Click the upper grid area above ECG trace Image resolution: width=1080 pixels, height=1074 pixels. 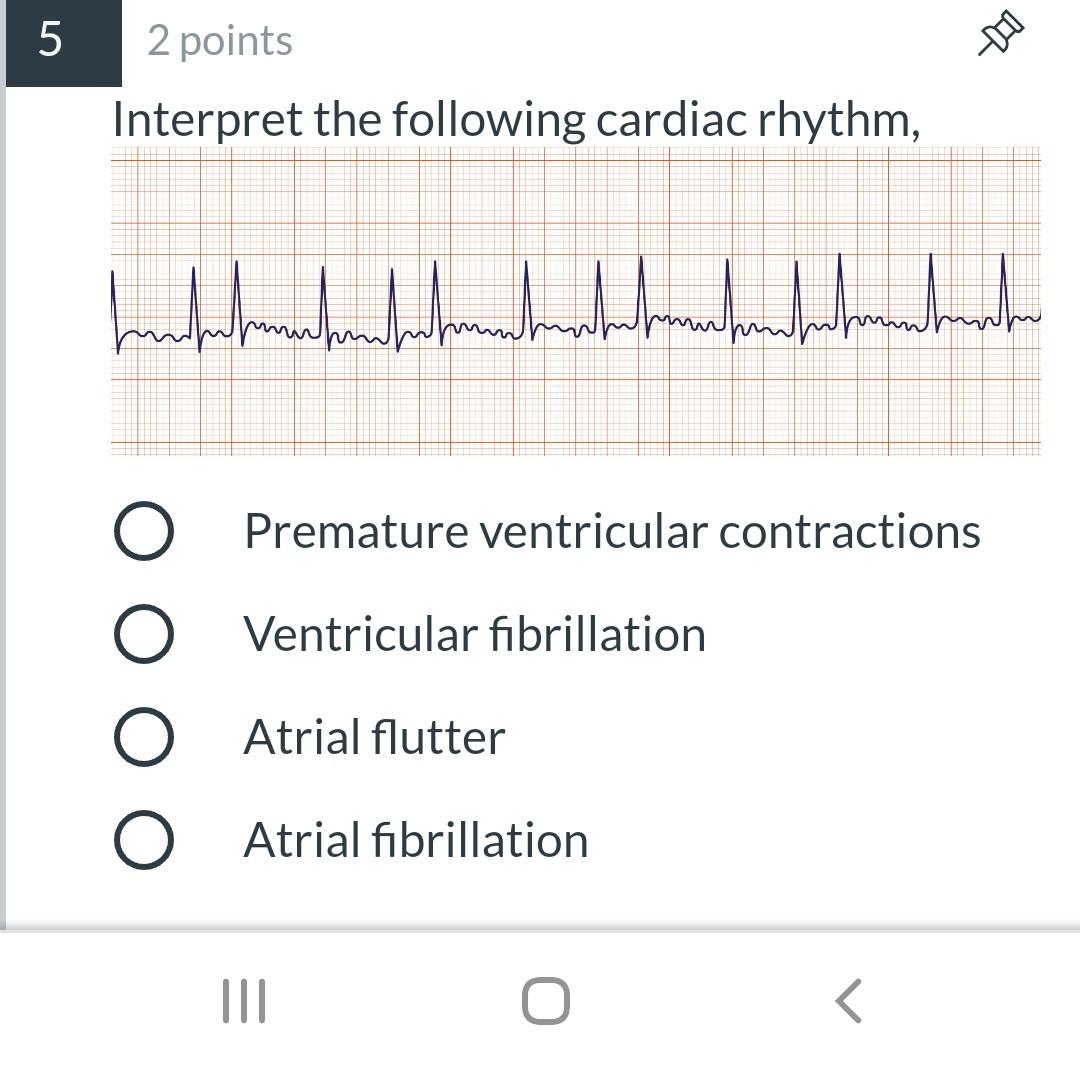tap(575, 198)
